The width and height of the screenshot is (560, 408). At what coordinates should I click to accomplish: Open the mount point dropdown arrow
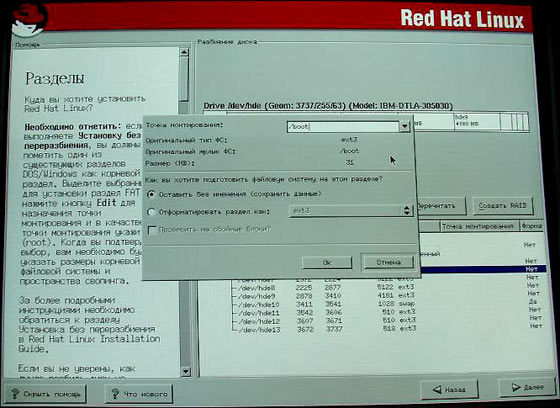point(404,126)
